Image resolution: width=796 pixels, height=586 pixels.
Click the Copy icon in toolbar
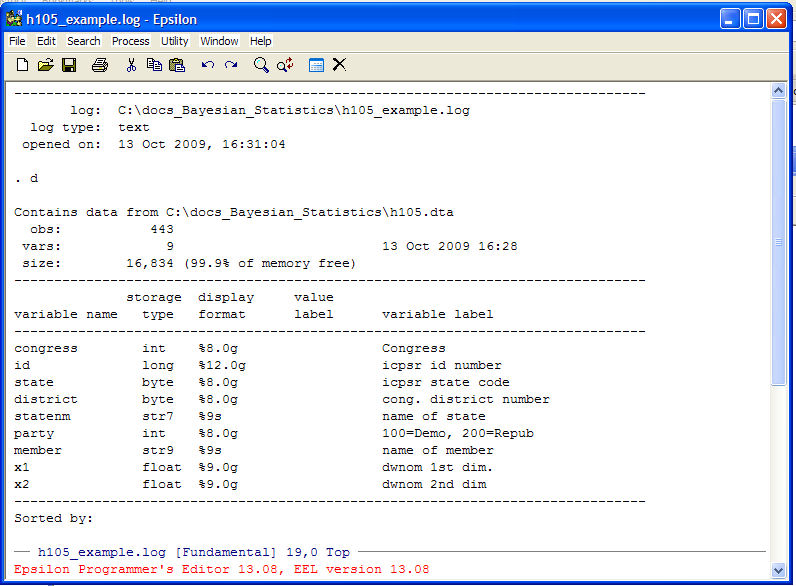tap(154, 65)
